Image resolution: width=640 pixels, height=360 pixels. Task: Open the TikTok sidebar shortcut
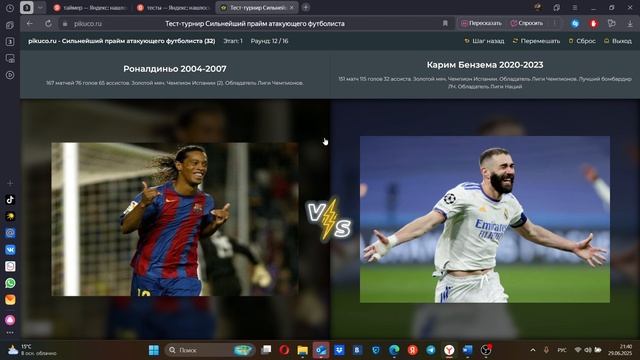[10, 200]
